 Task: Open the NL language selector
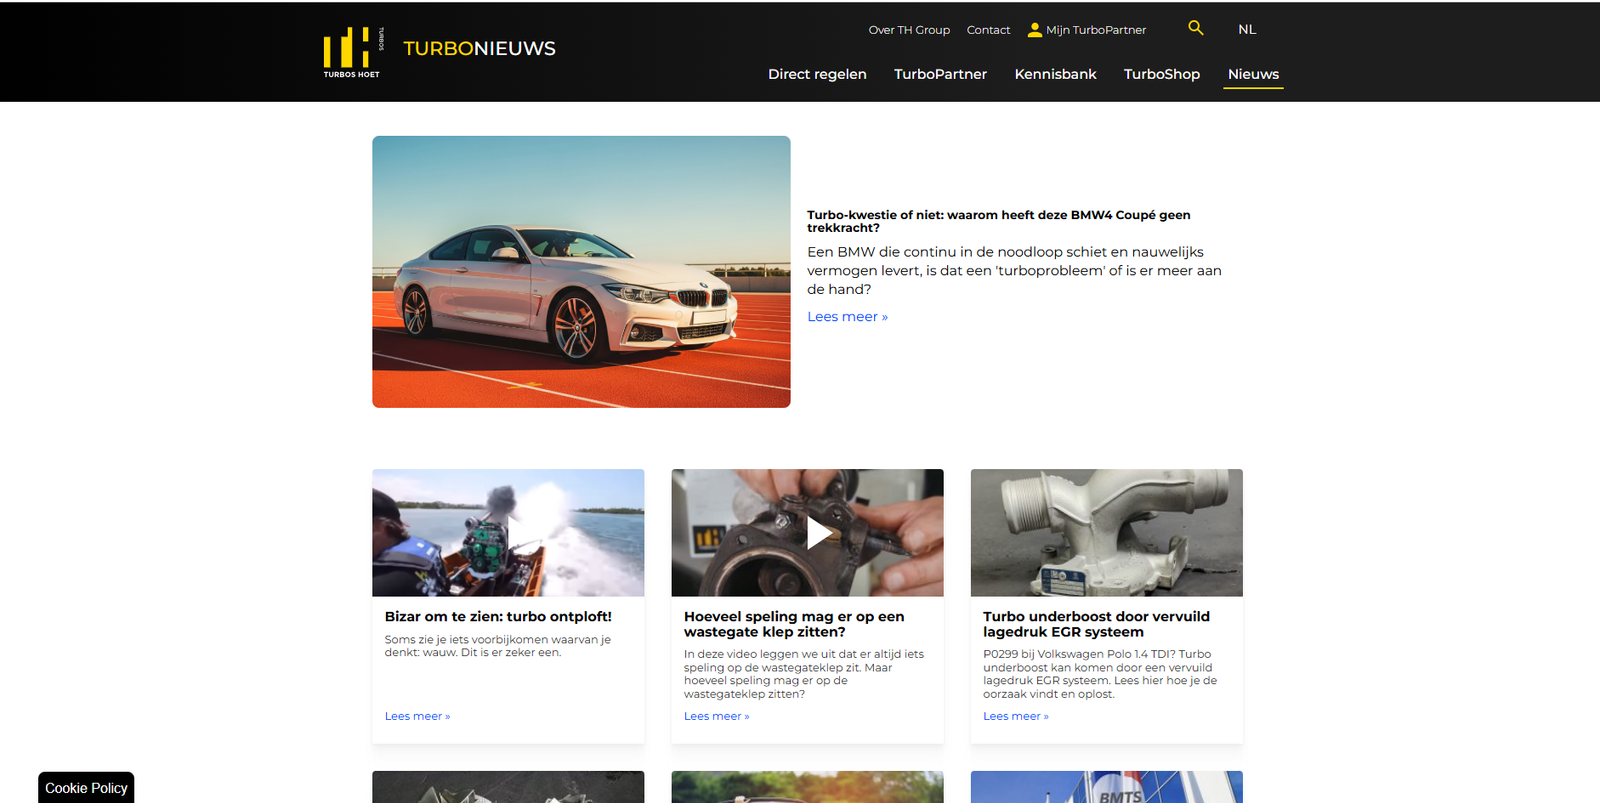pos(1246,30)
